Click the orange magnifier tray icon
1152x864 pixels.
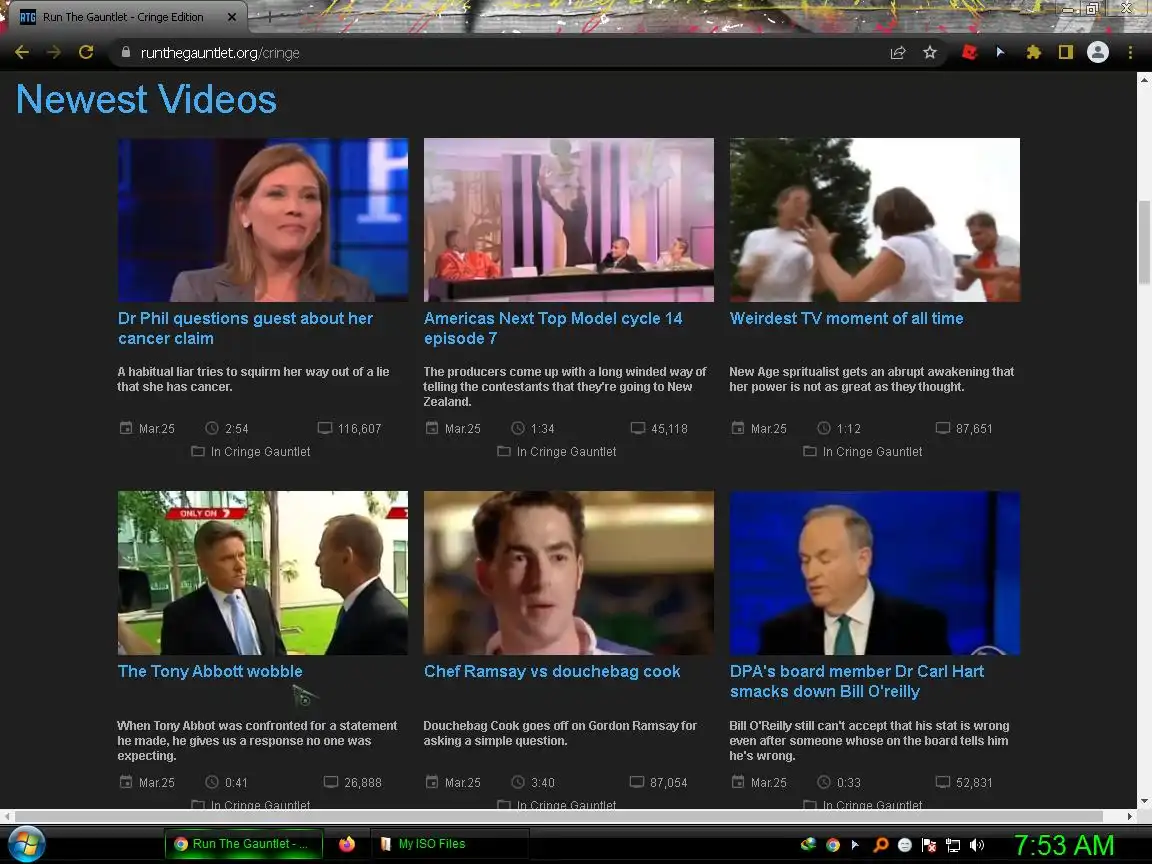pyautogui.click(x=880, y=845)
